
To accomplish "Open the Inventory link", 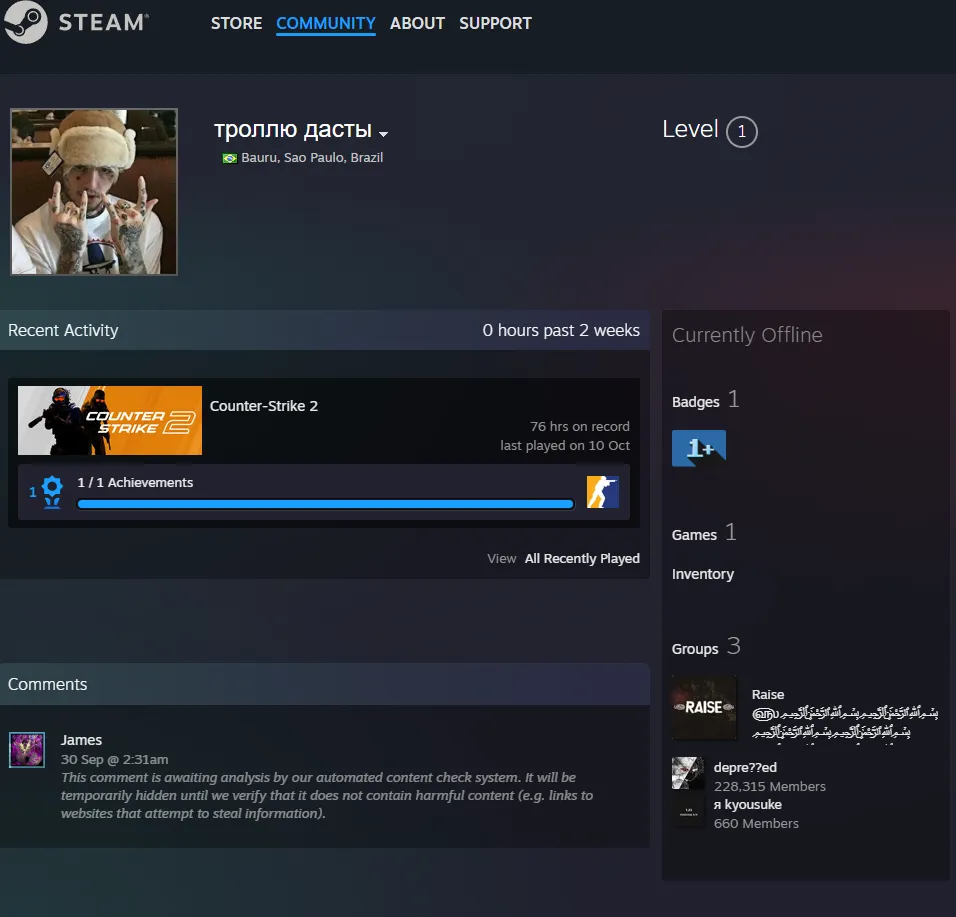I will point(703,574).
